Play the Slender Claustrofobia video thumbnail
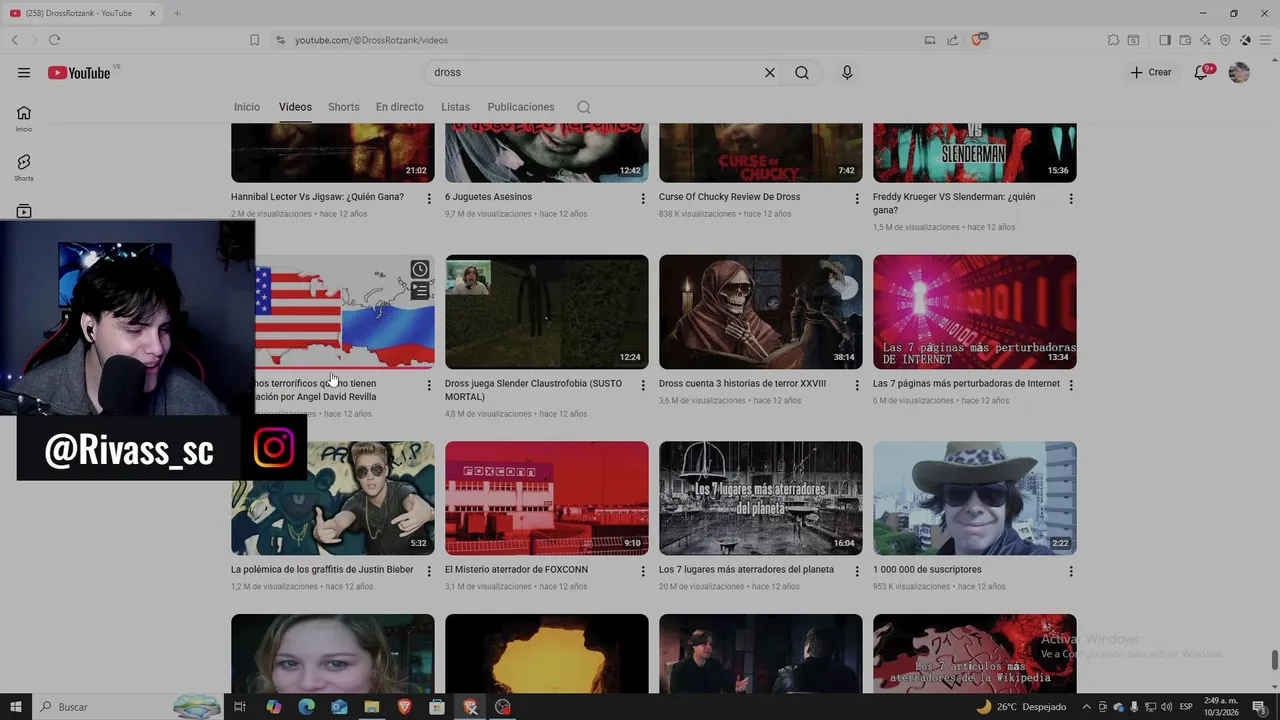 tap(547, 312)
